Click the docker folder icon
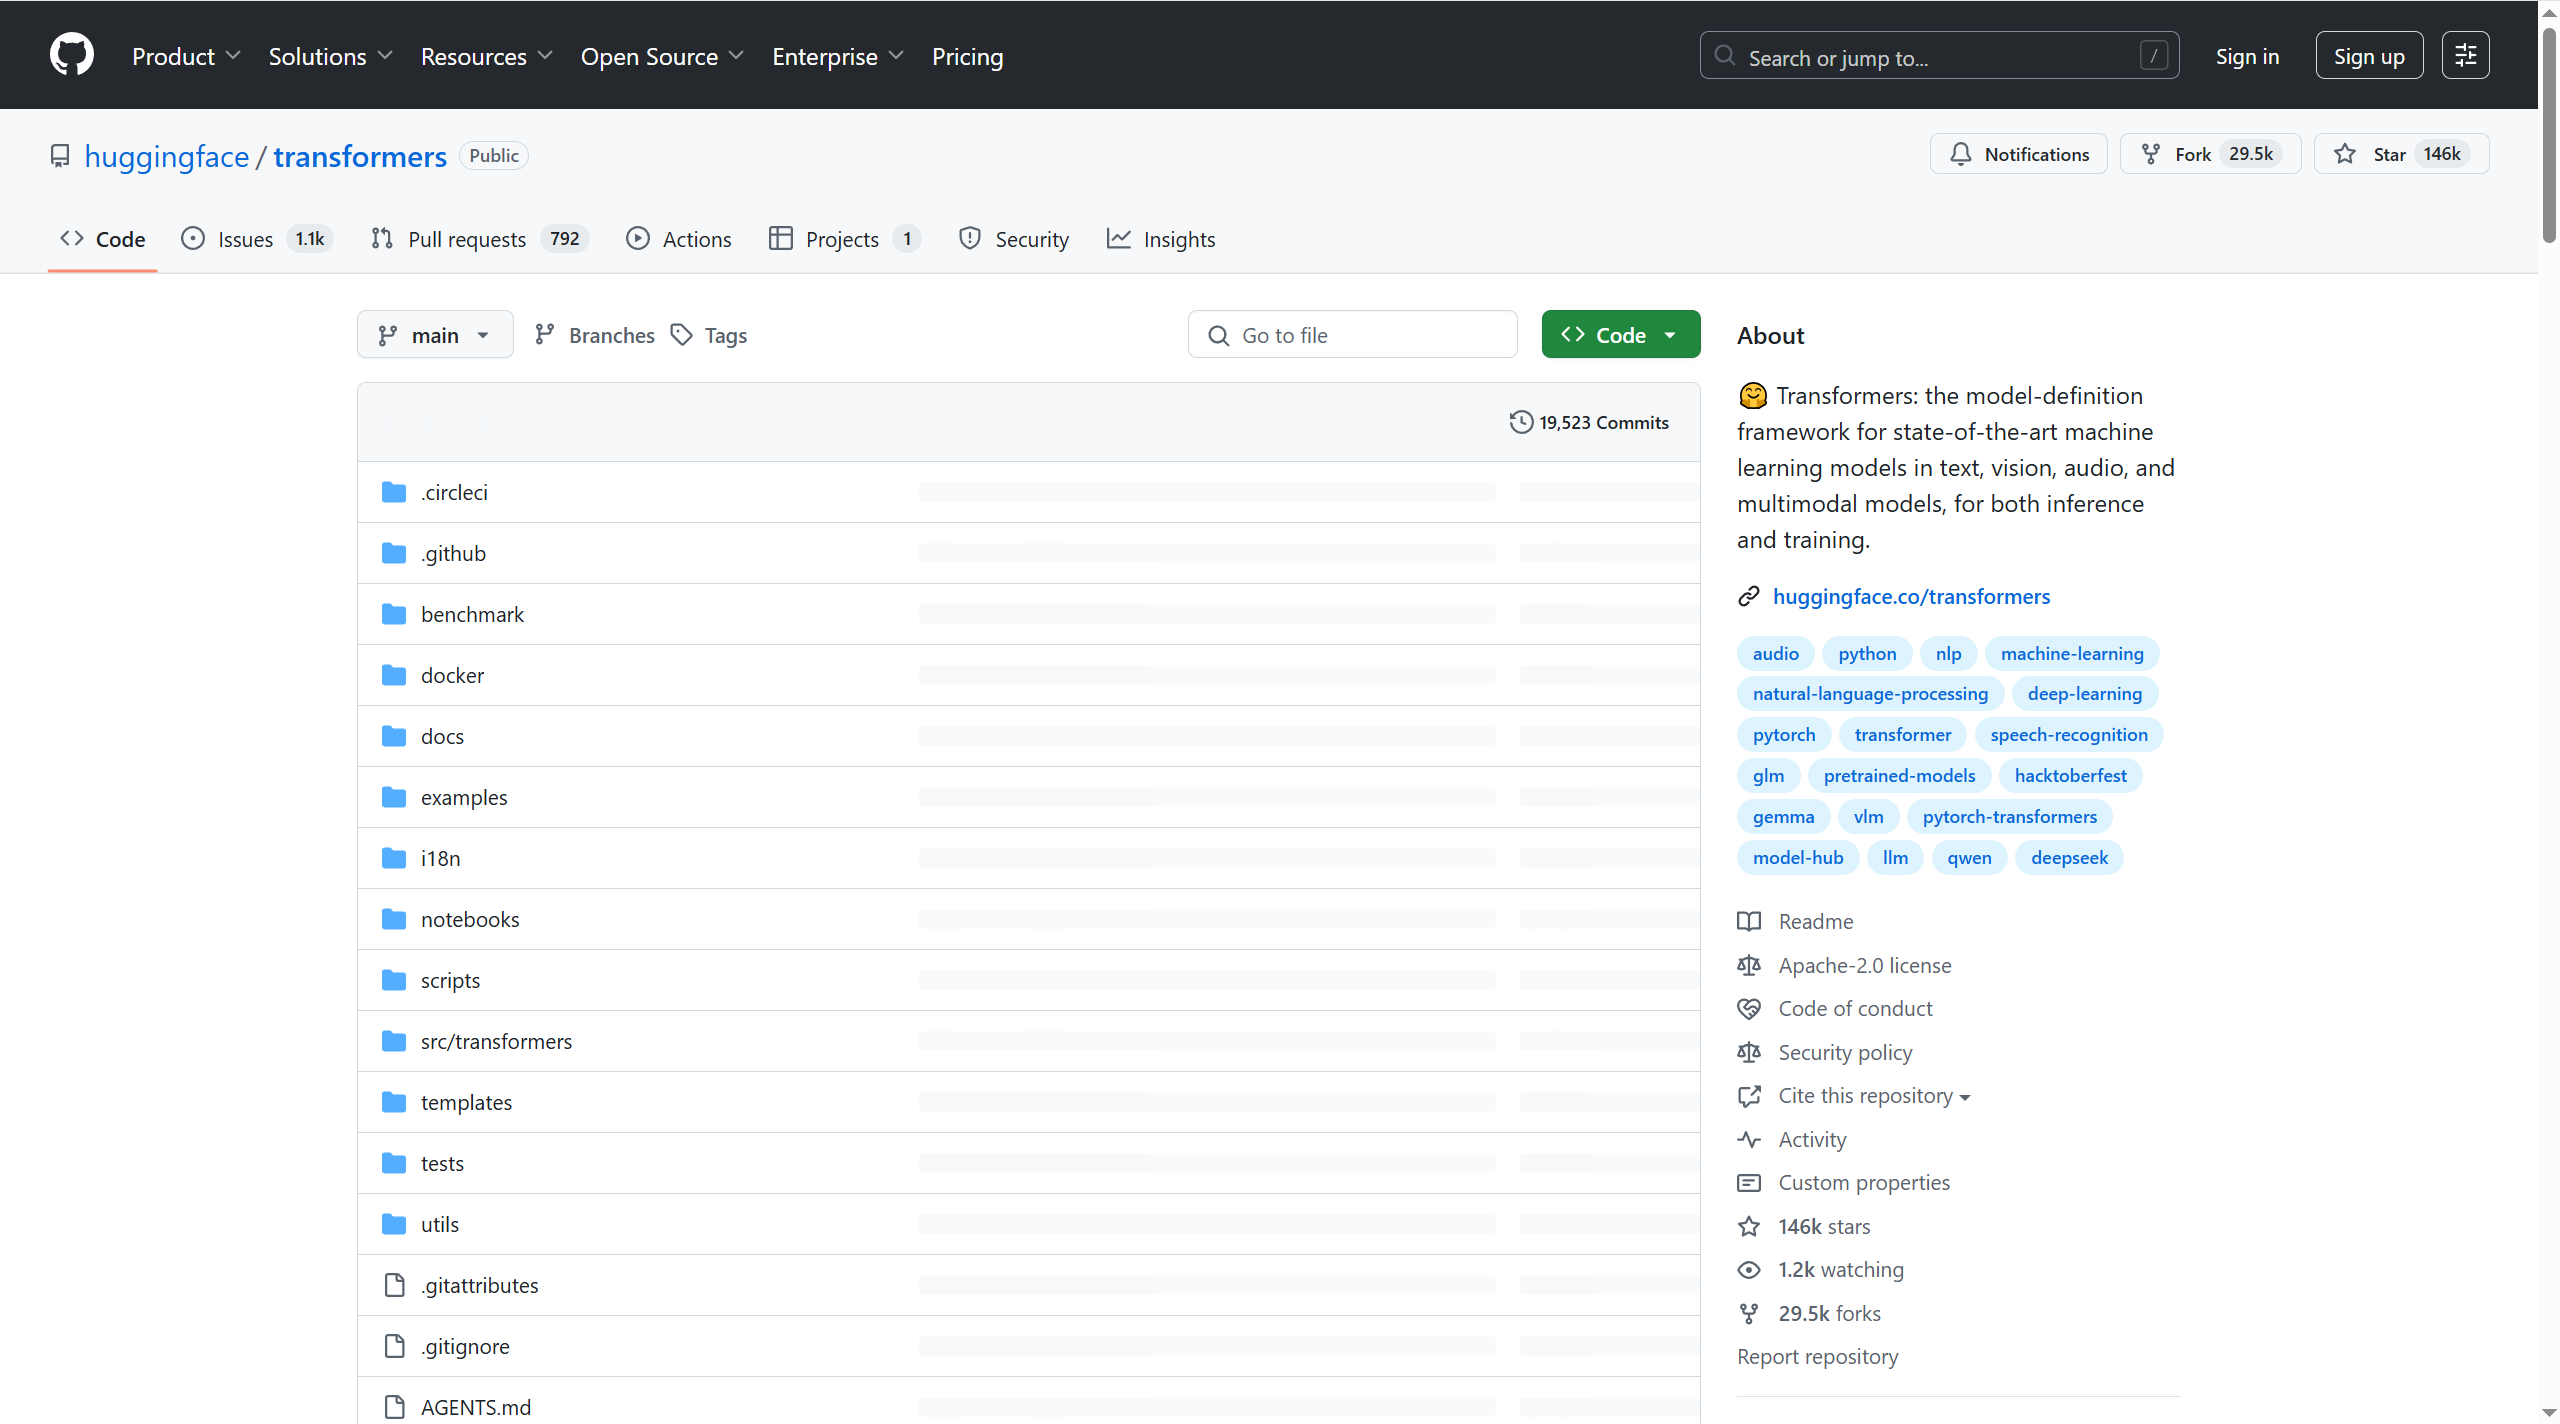Image resolution: width=2560 pixels, height=1424 pixels. pos(394,675)
